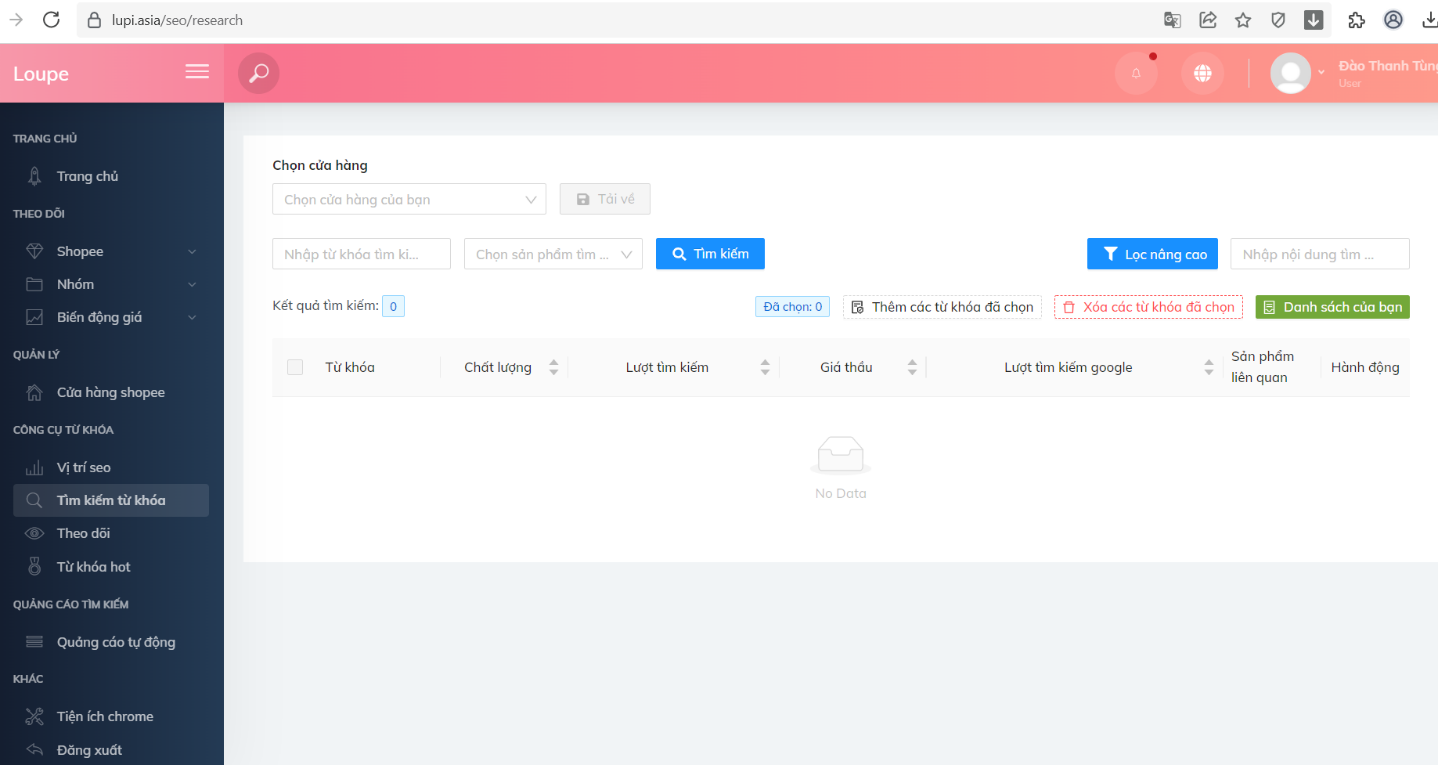Click the Lọc nâng cao filter button
Image resolution: width=1438 pixels, height=765 pixels.
[1153, 254]
